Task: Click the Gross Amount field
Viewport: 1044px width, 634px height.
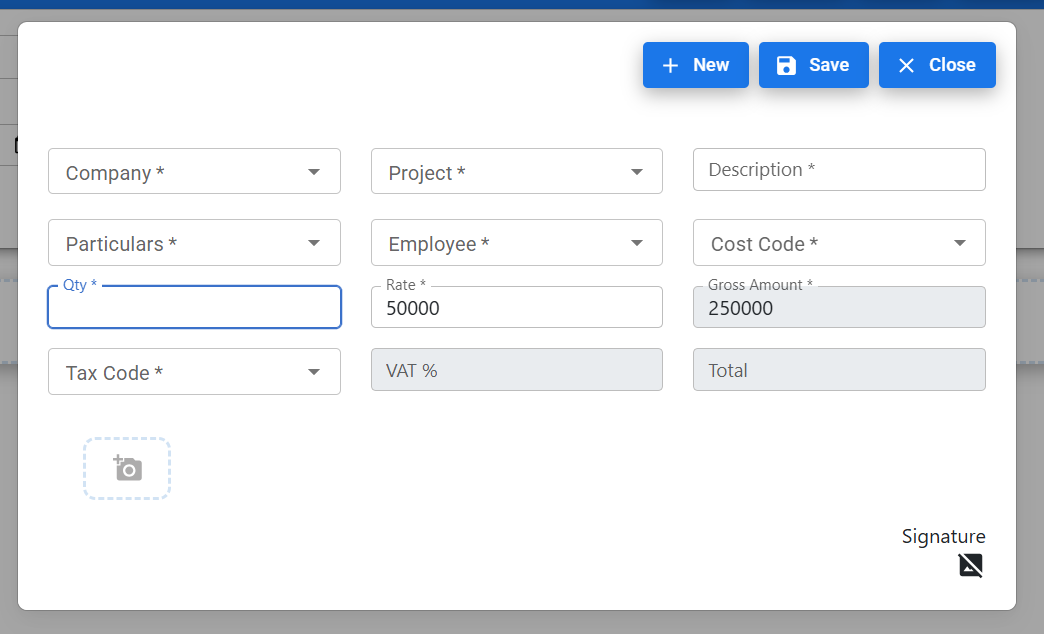Action: (839, 308)
